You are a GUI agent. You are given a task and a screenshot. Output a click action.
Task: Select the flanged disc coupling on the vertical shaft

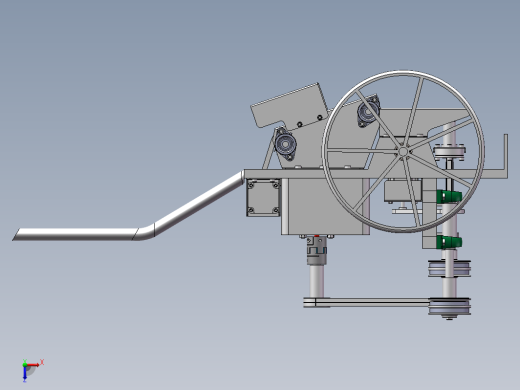tap(449, 152)
